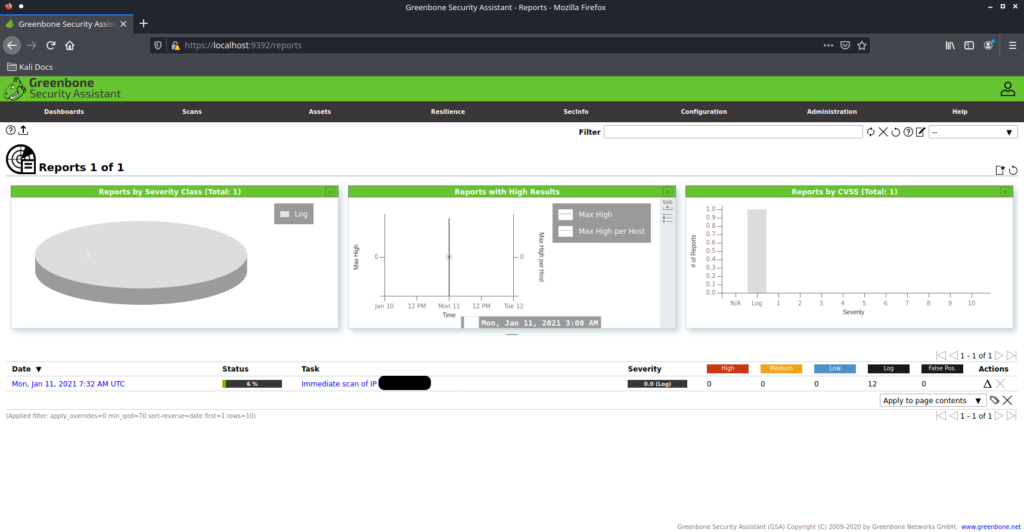Image resolution: width=1024 pixels, height=532 pixels.
Task: Open the Administration menu
Action: point(832,112)
